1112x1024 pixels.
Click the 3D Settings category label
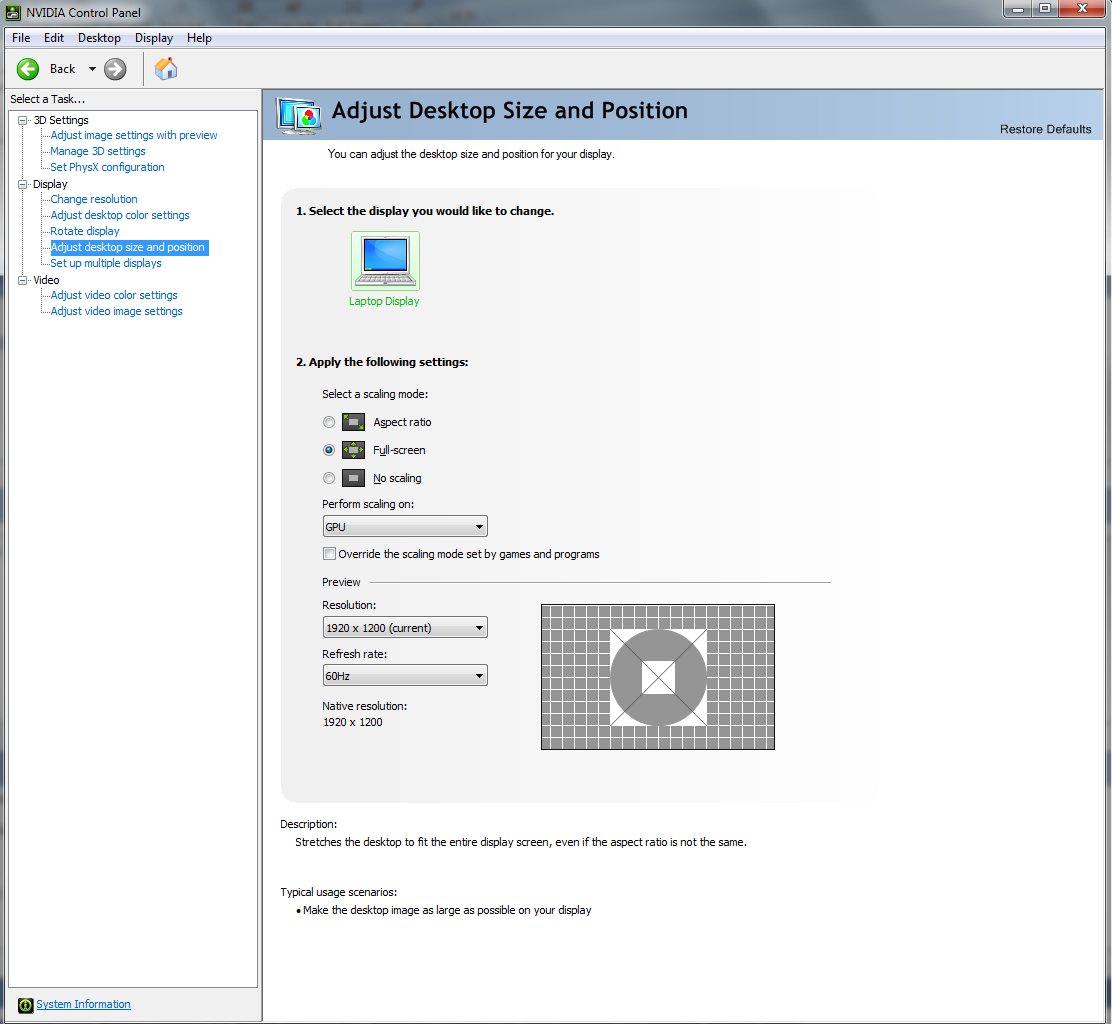pos(61,121)
